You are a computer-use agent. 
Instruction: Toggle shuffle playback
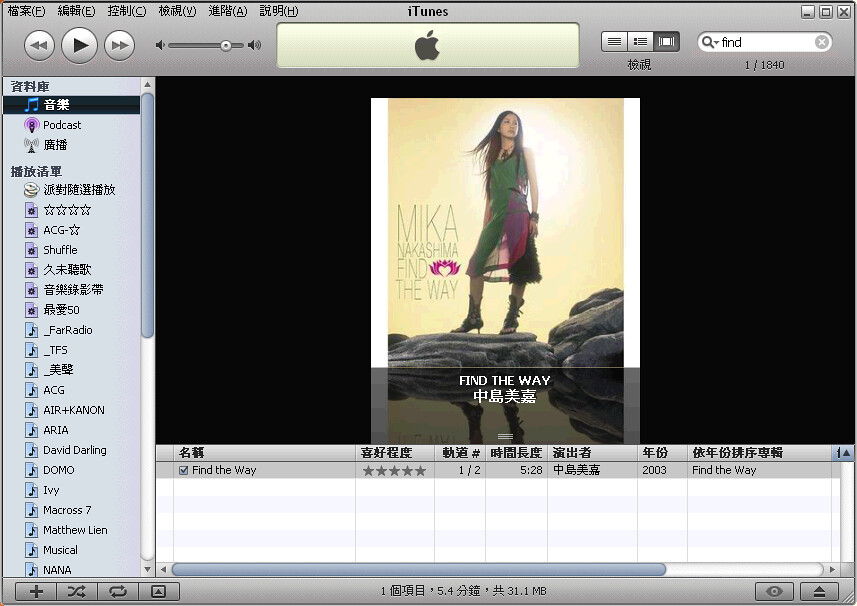click(77, 591)
